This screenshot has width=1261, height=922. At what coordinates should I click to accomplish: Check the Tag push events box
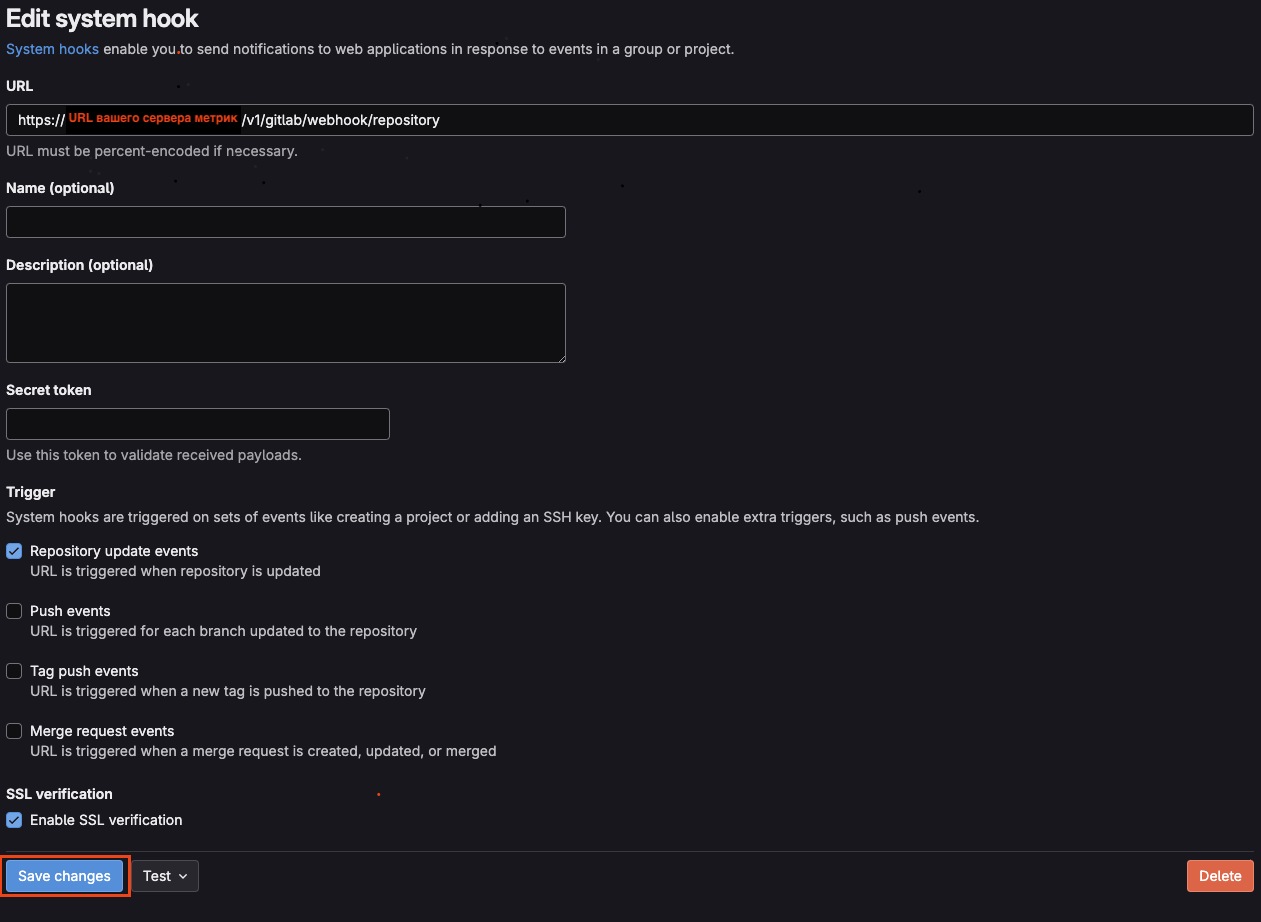tap(14, 671)
